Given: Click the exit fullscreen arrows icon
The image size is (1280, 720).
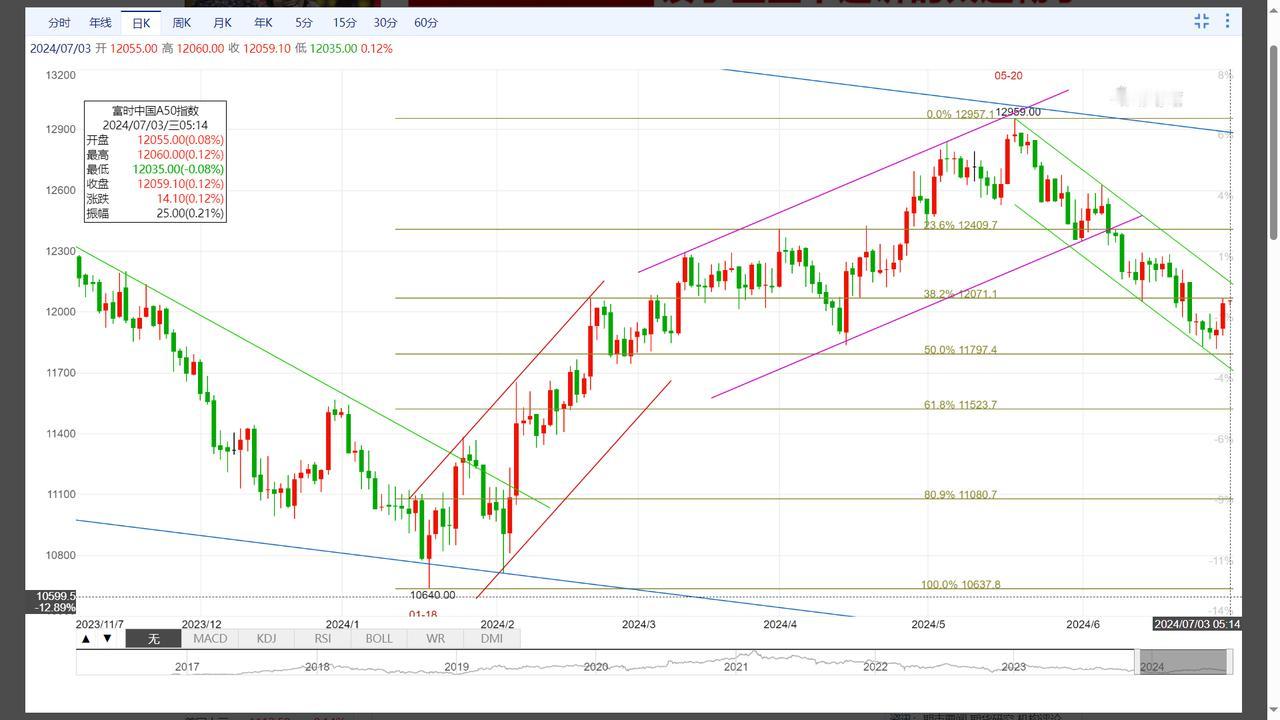Looking at the screenshot, I should pos(1202,21).
